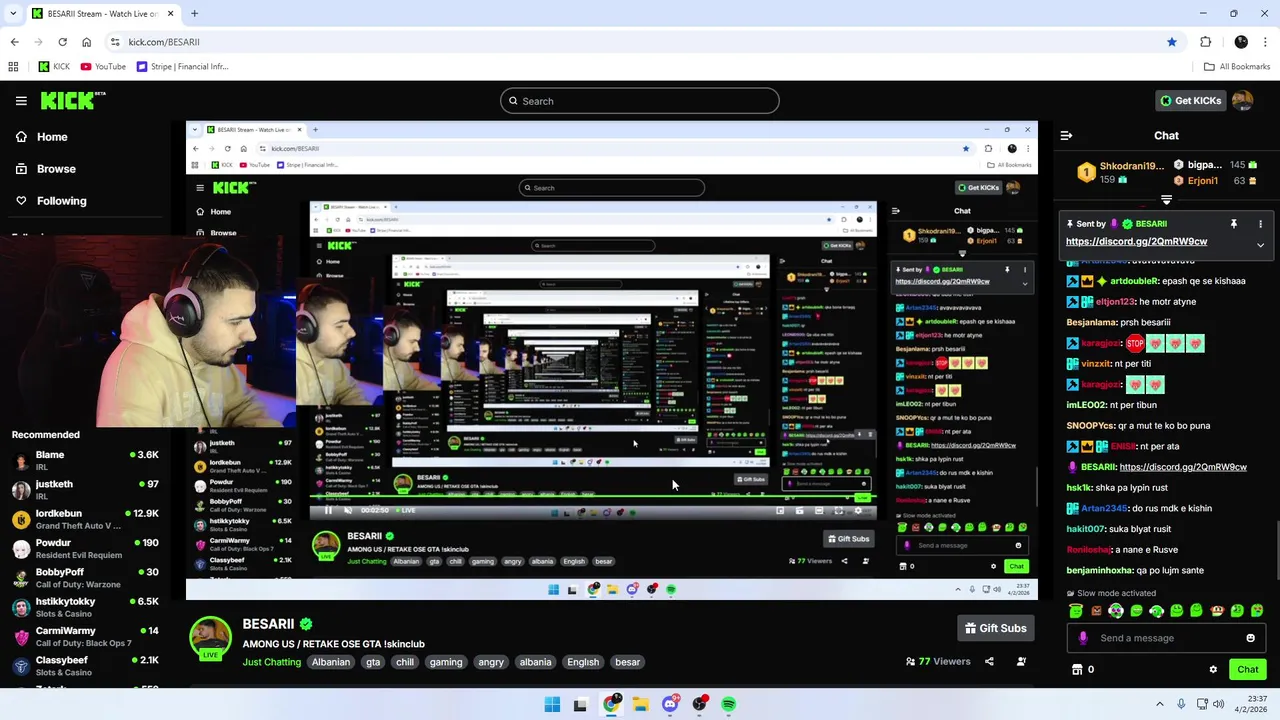The width and height of the screenshot is (1280, 720).
Task: Toggle the pin icon on pinned message
Action: tap(1234, 224)
